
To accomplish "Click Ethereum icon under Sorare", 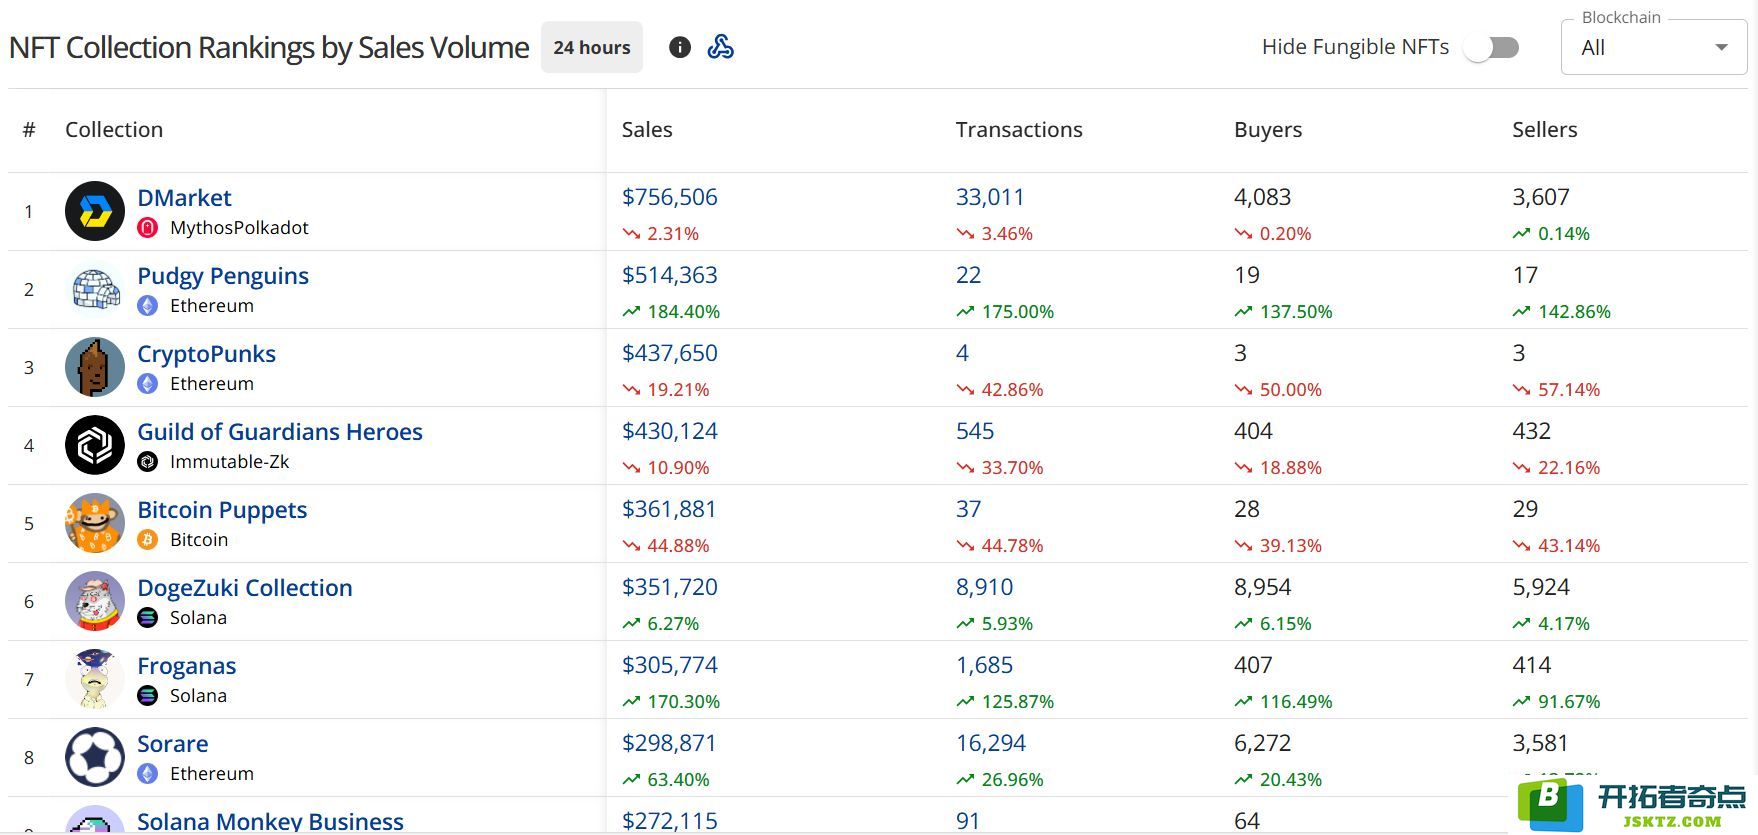I will [x=148, y=774].
